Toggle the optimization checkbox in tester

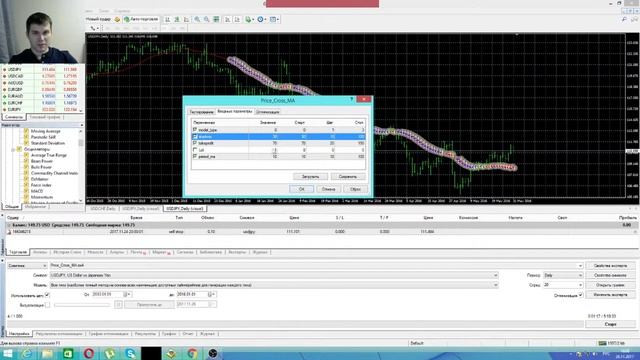click(580, 295)
